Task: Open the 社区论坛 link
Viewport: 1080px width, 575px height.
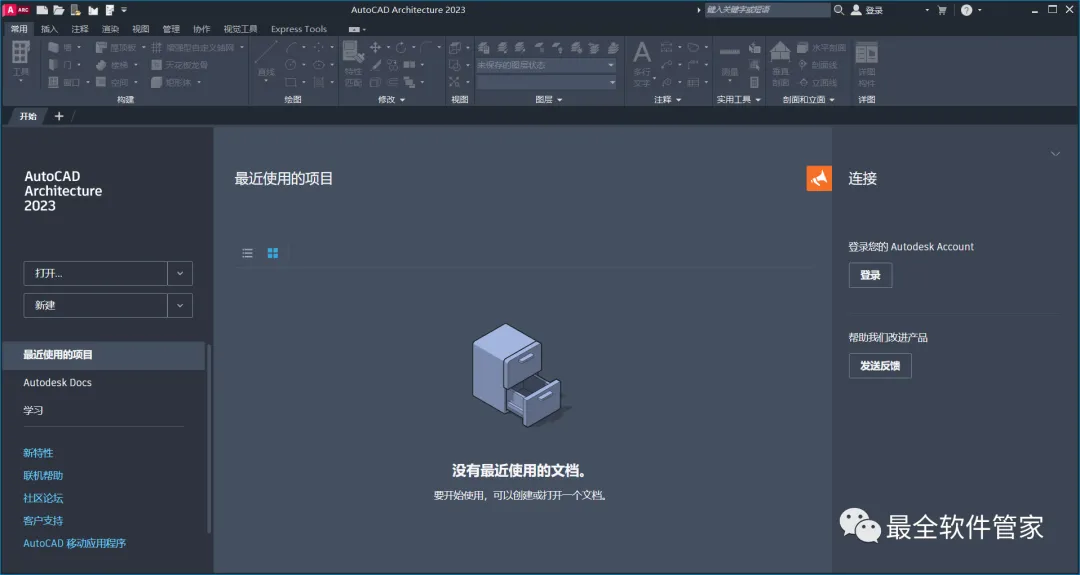Action: click(43, 498)
